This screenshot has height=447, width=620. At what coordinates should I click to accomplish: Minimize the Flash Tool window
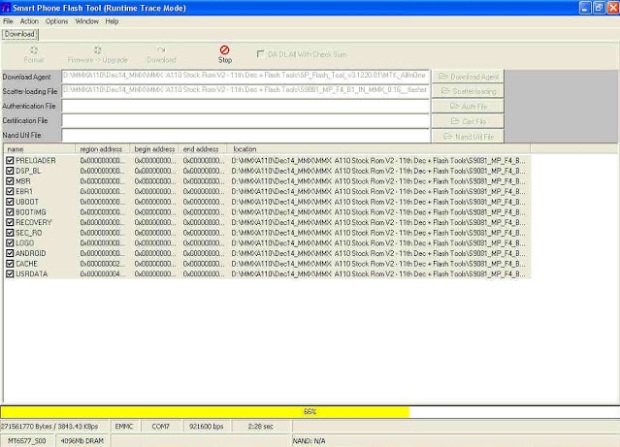[585, 8]
